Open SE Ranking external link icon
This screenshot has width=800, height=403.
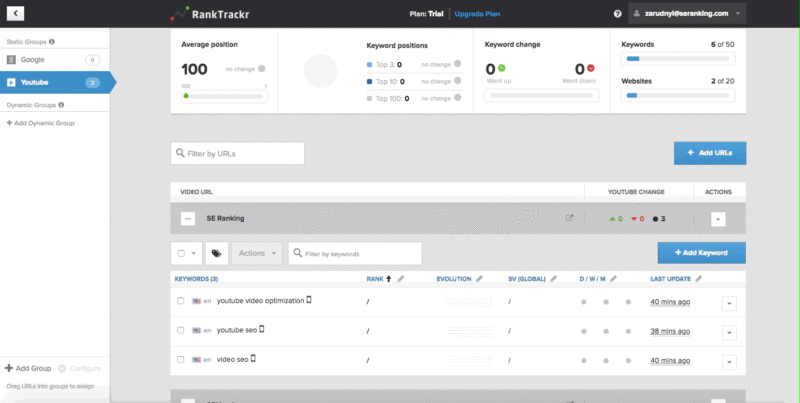pyautogui.click(x=570, y=218)
